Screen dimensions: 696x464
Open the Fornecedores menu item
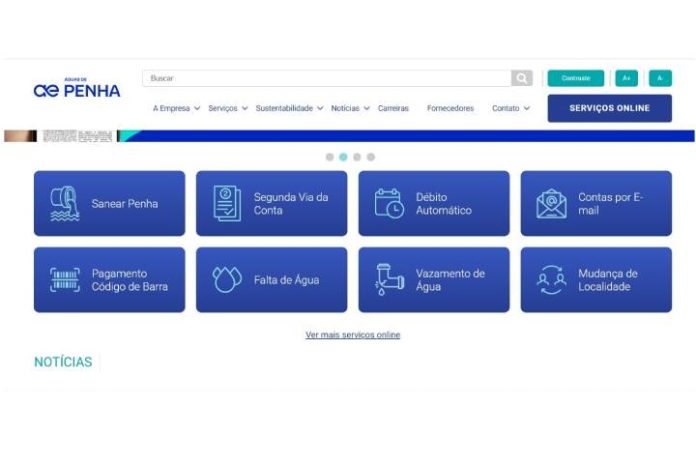coord(450,108)
